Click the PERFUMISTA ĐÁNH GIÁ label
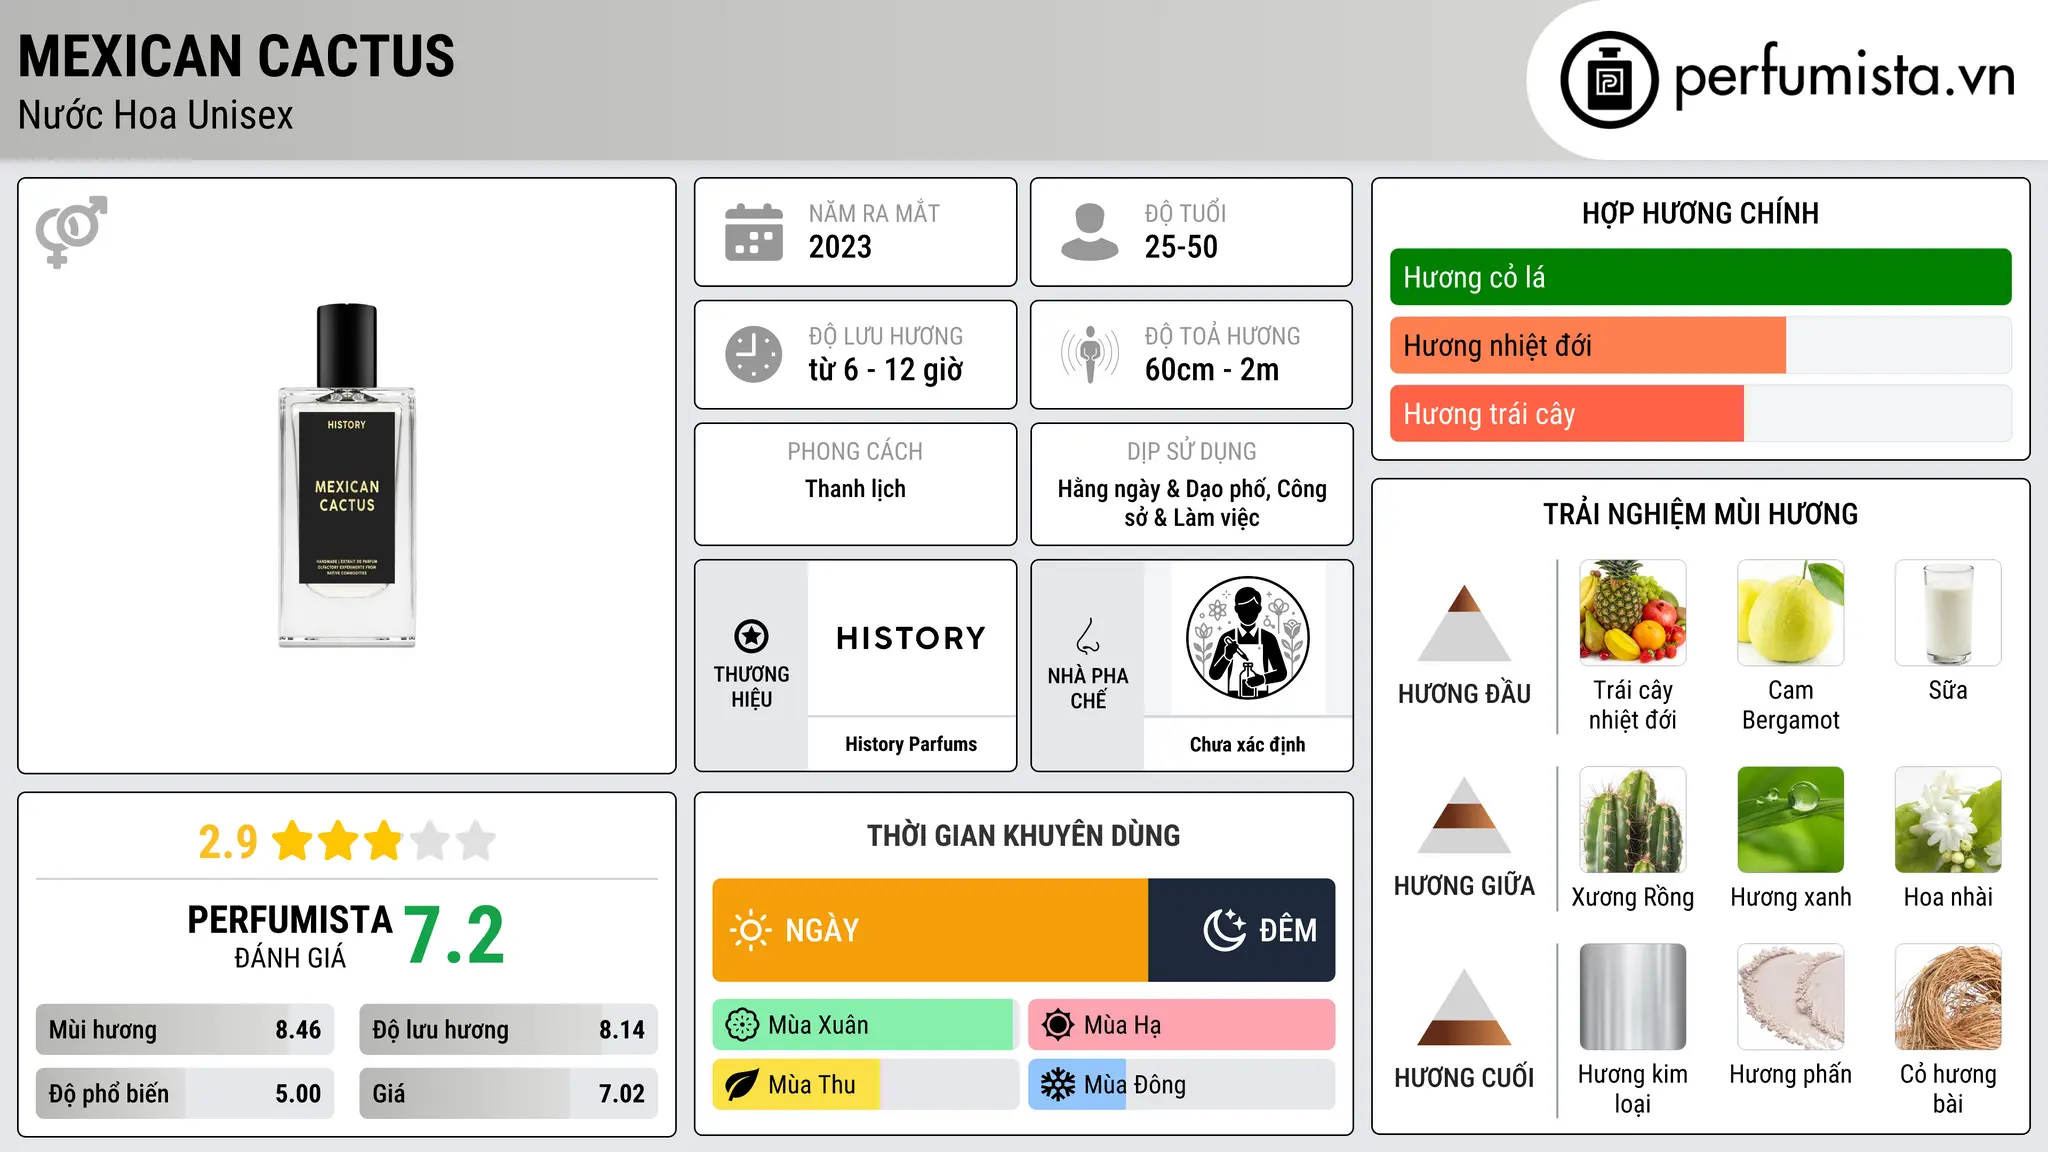2048x1152 pixels. click(x=290, y=936)
